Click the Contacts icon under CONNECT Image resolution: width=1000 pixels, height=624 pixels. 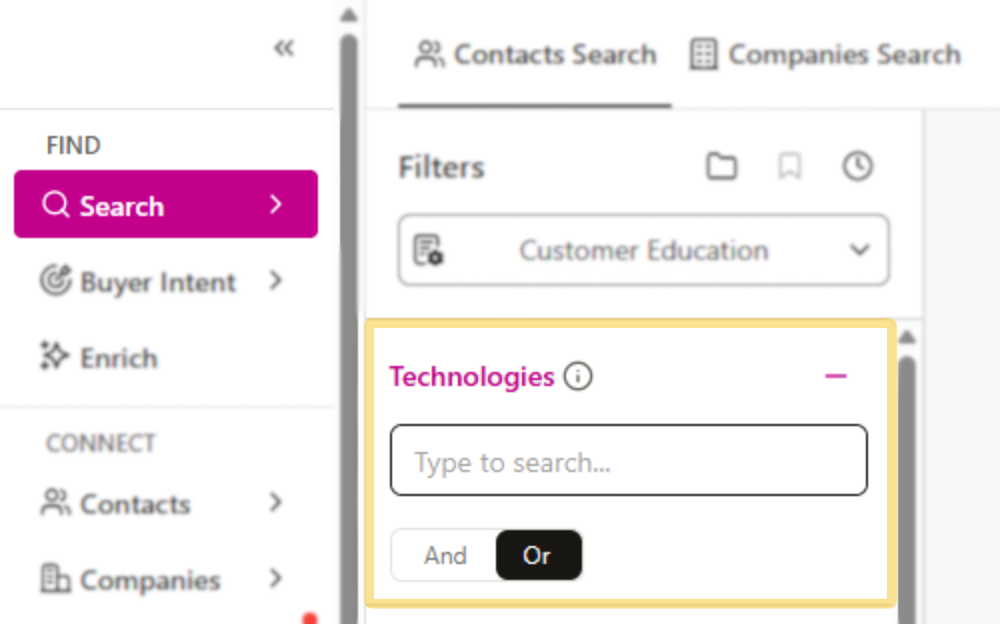click(54, 504)
